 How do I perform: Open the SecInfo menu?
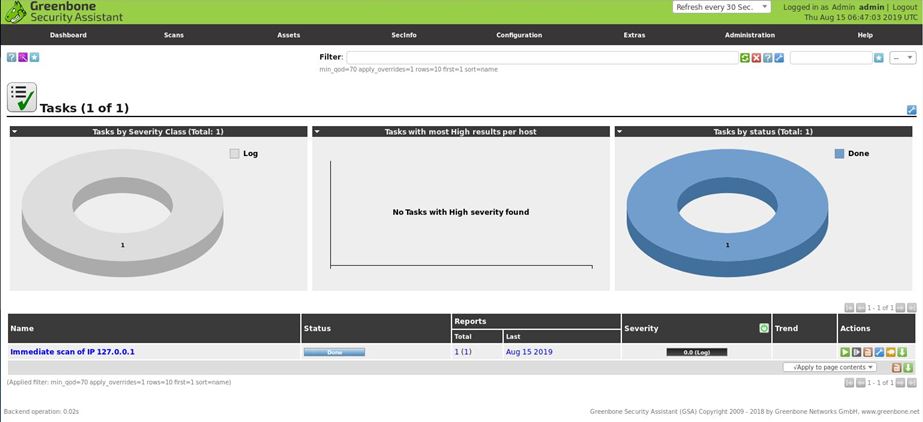point(404,35)
